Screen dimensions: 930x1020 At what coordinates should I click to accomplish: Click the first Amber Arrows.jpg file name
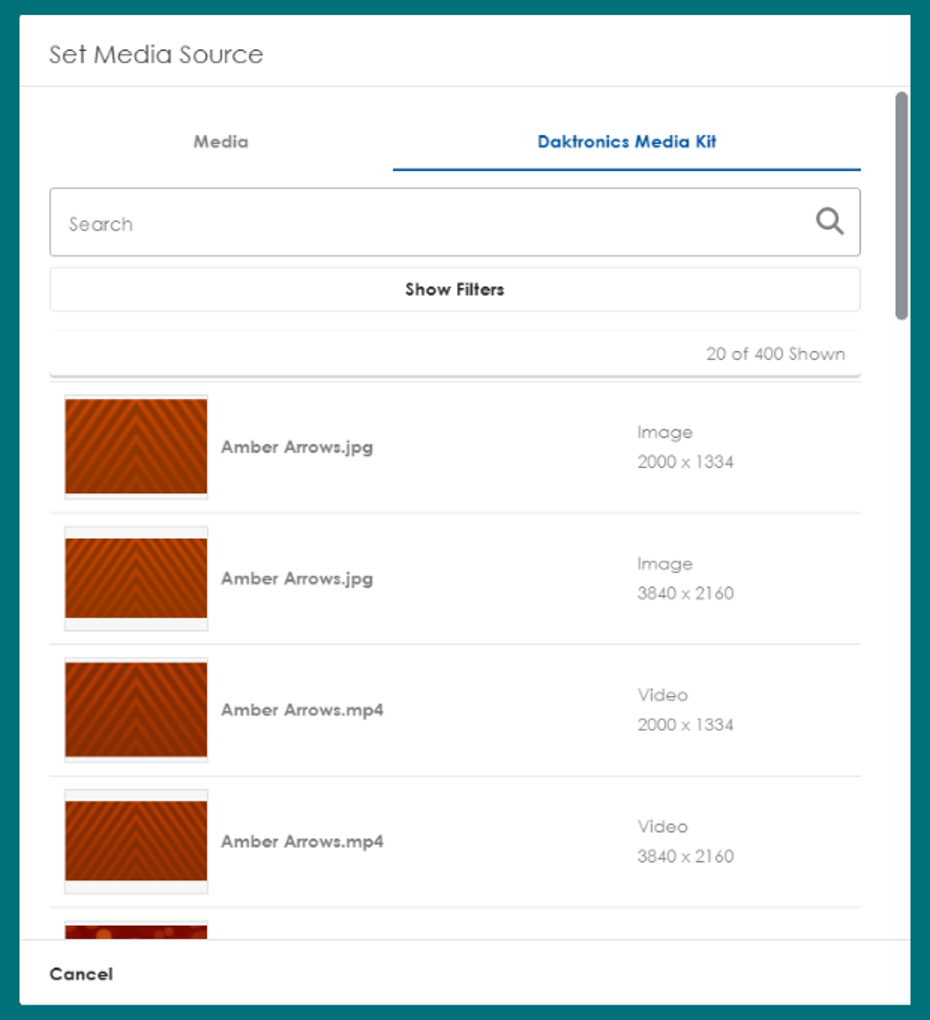tap(297, 447)
